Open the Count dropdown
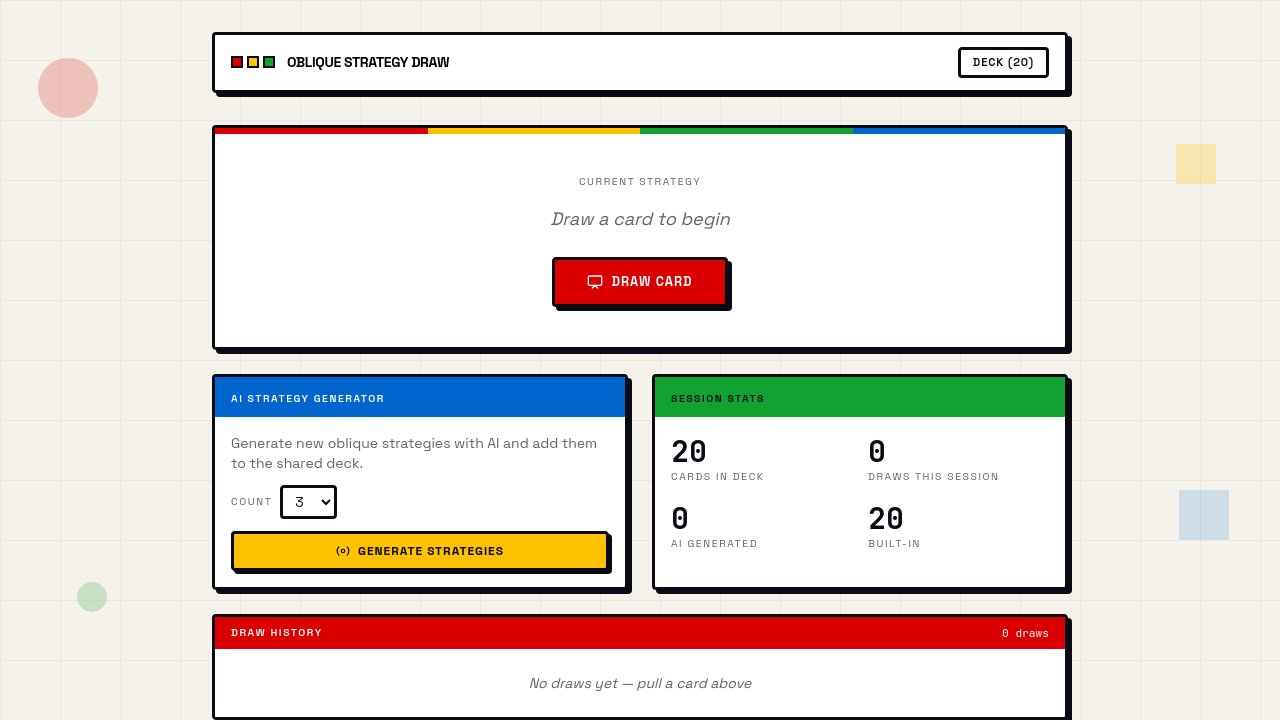The width and height of the screenshot is (1280, 720). tap(308, 502)
